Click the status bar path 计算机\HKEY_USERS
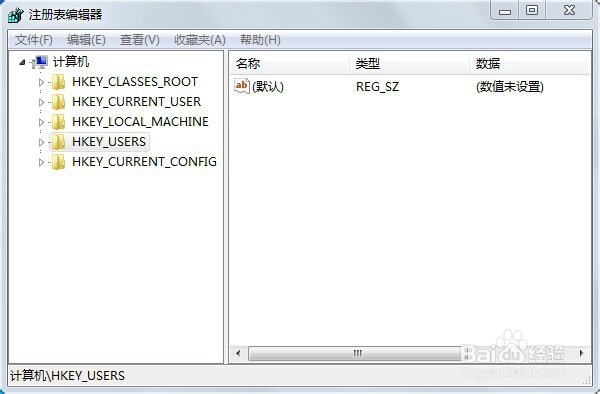The width and height of the screenshot is (600, 394). [x=67, y=376]
